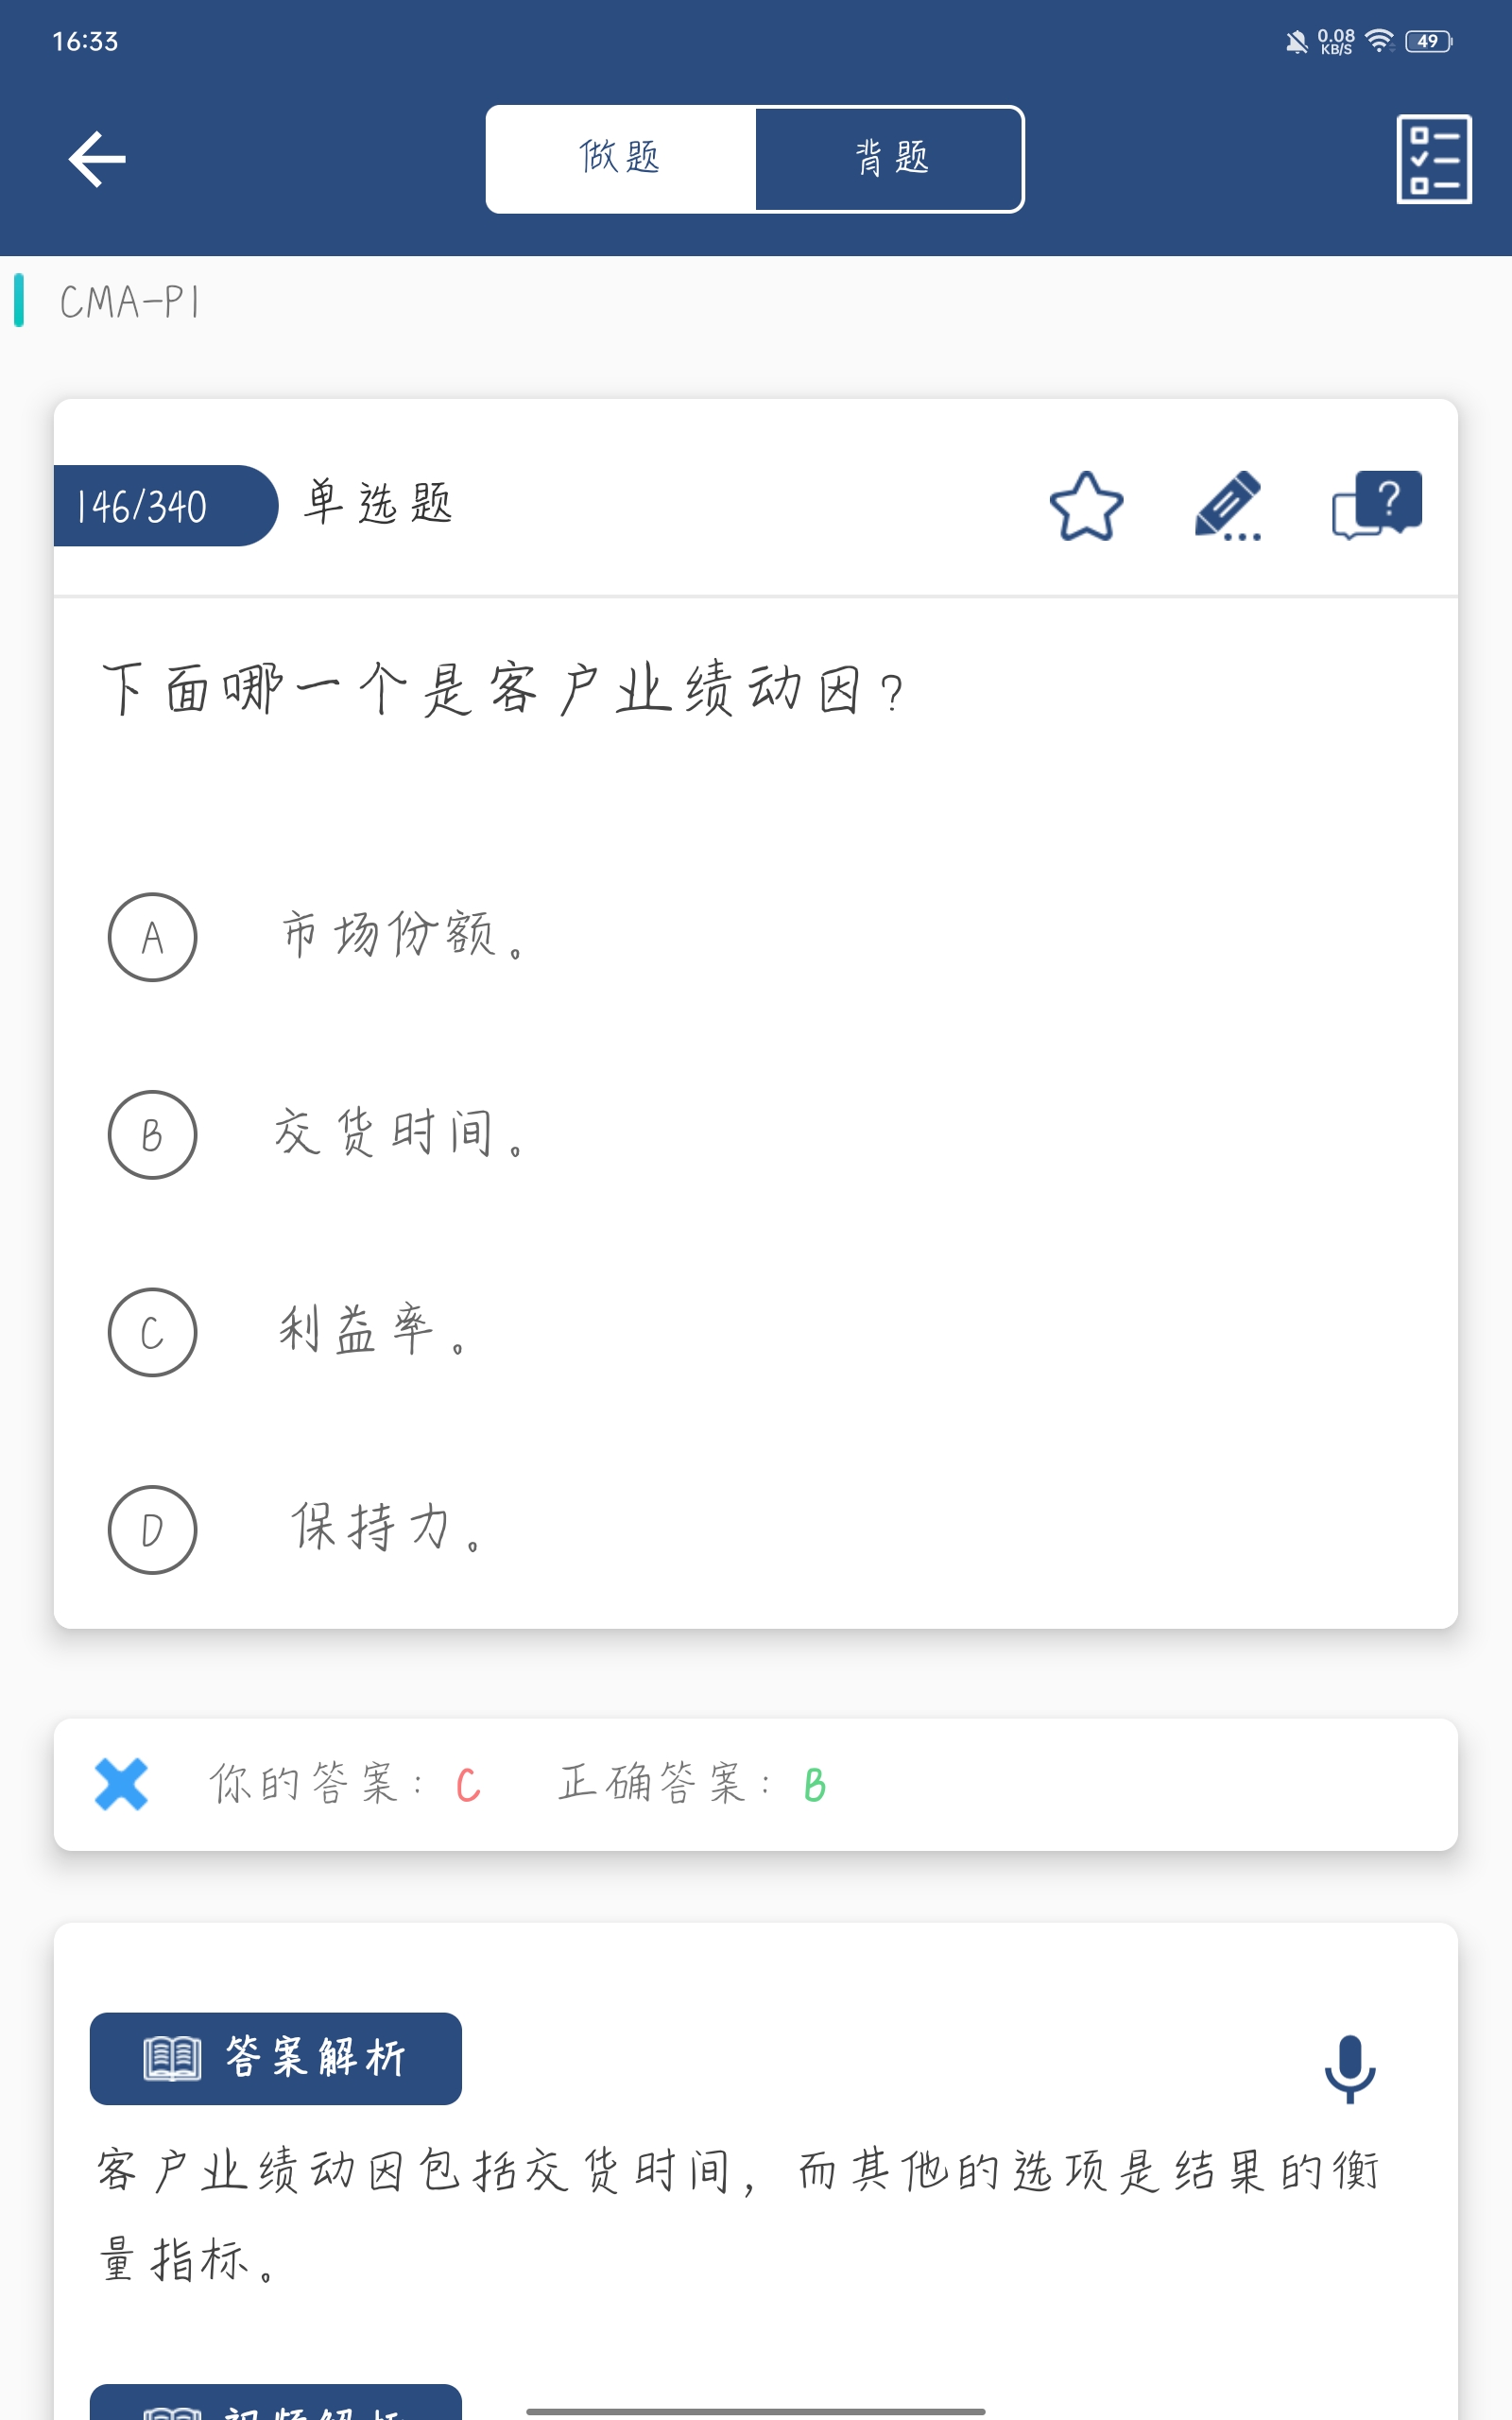Open the question list icon
Viewport: 1512px width, 2420px height.
click(x=1433, y=159)
